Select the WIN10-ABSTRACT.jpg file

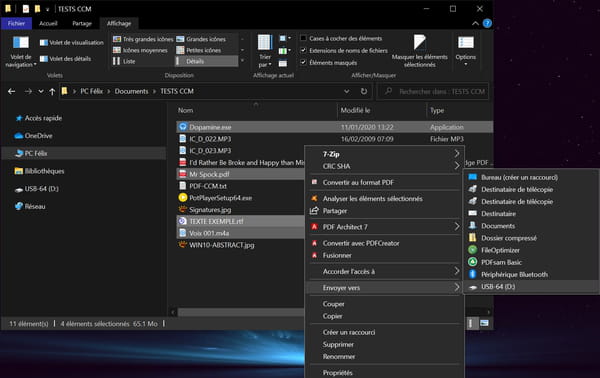coord(222,245)
